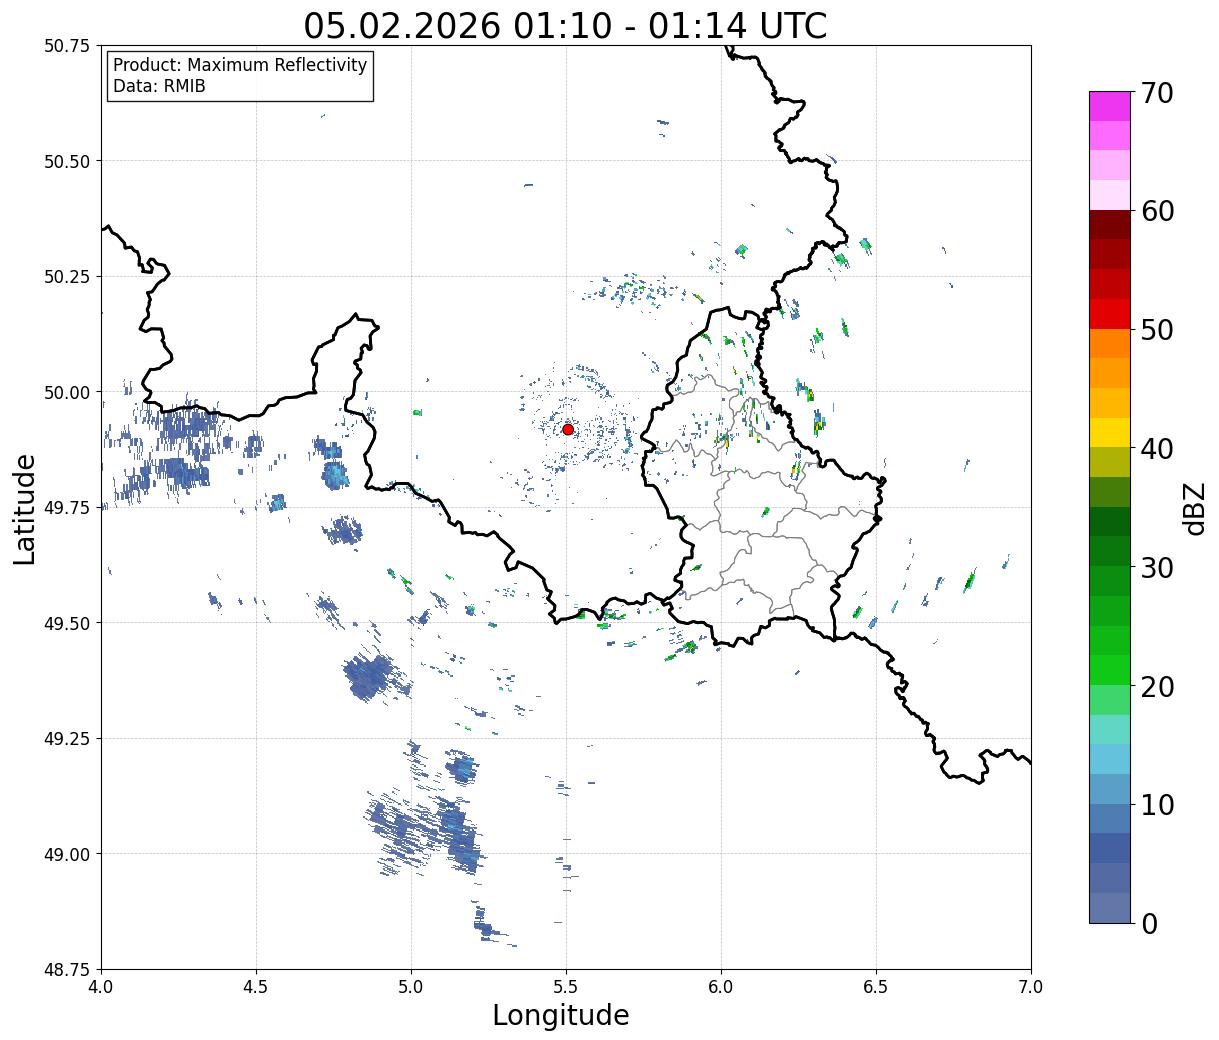
Task: Click latitude tick label 50.25
Action: tap(67, 277)
